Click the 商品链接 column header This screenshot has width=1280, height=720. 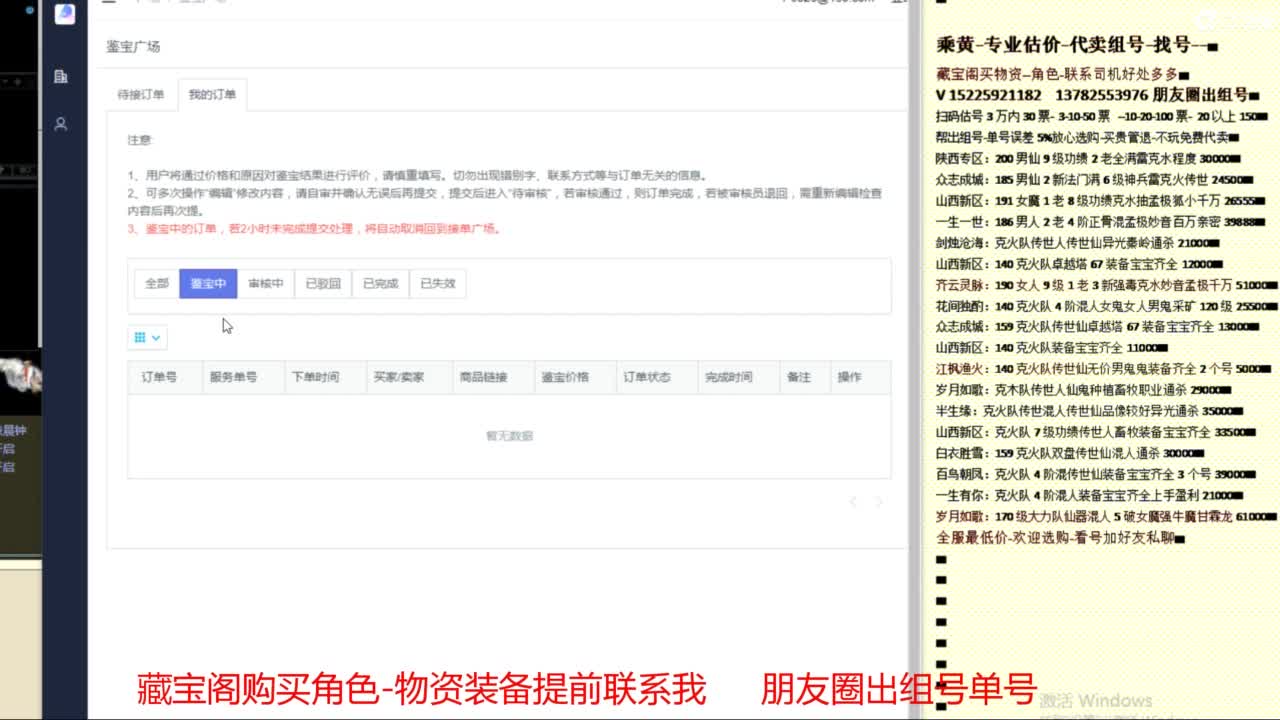483,377
